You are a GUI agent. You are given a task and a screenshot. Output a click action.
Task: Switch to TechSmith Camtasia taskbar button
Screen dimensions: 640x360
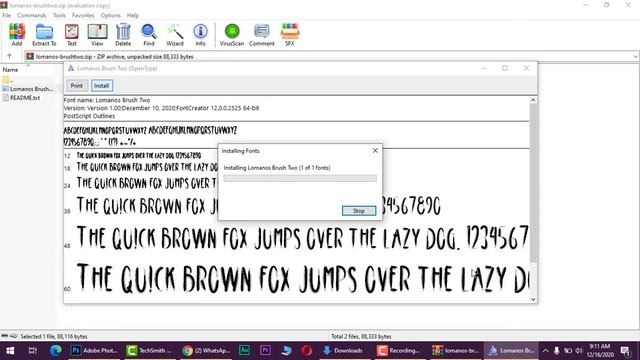pyautogui.click(x=149, y=351)
